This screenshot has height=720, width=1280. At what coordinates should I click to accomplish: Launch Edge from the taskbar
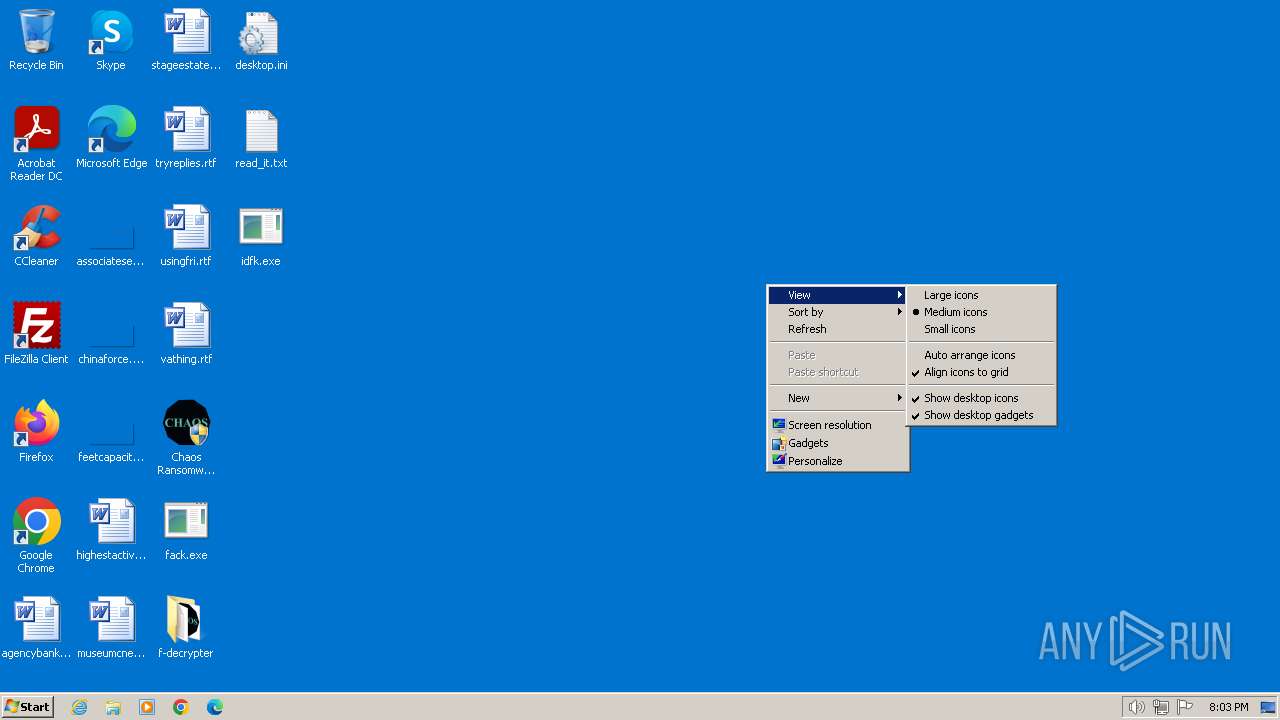[215, 707]
